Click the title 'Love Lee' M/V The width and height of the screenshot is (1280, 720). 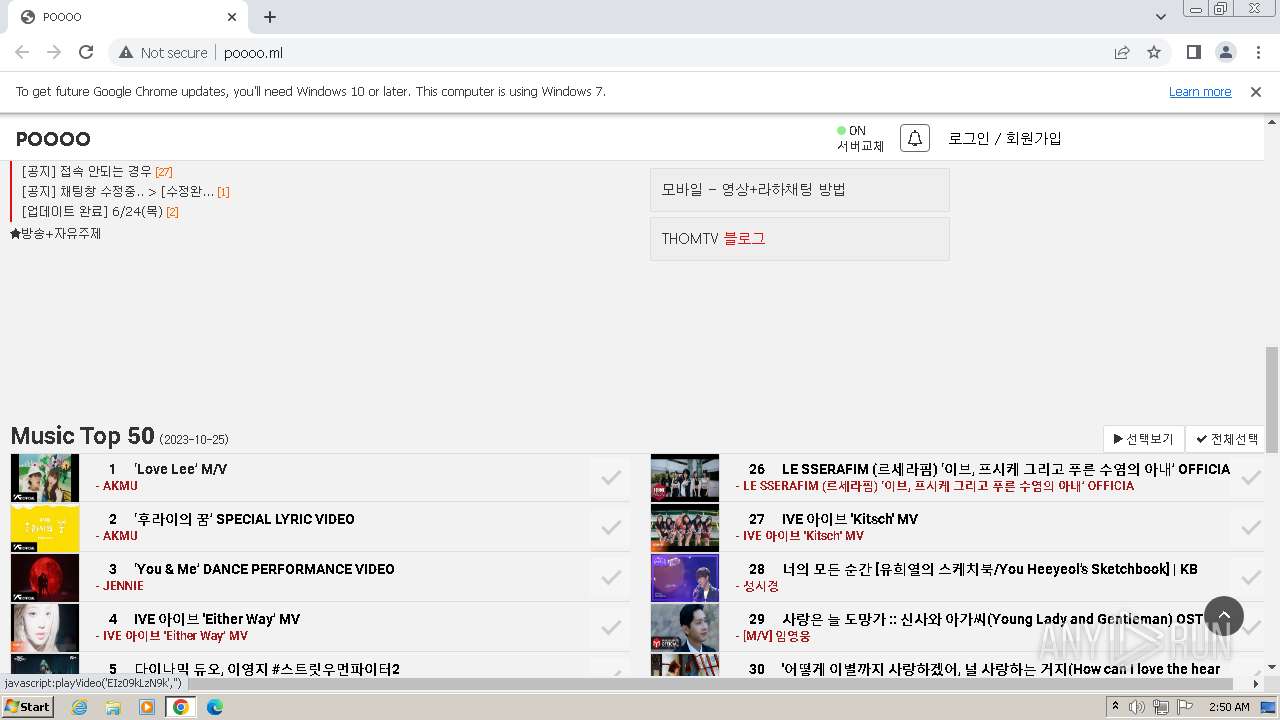[x=180, y=469]
